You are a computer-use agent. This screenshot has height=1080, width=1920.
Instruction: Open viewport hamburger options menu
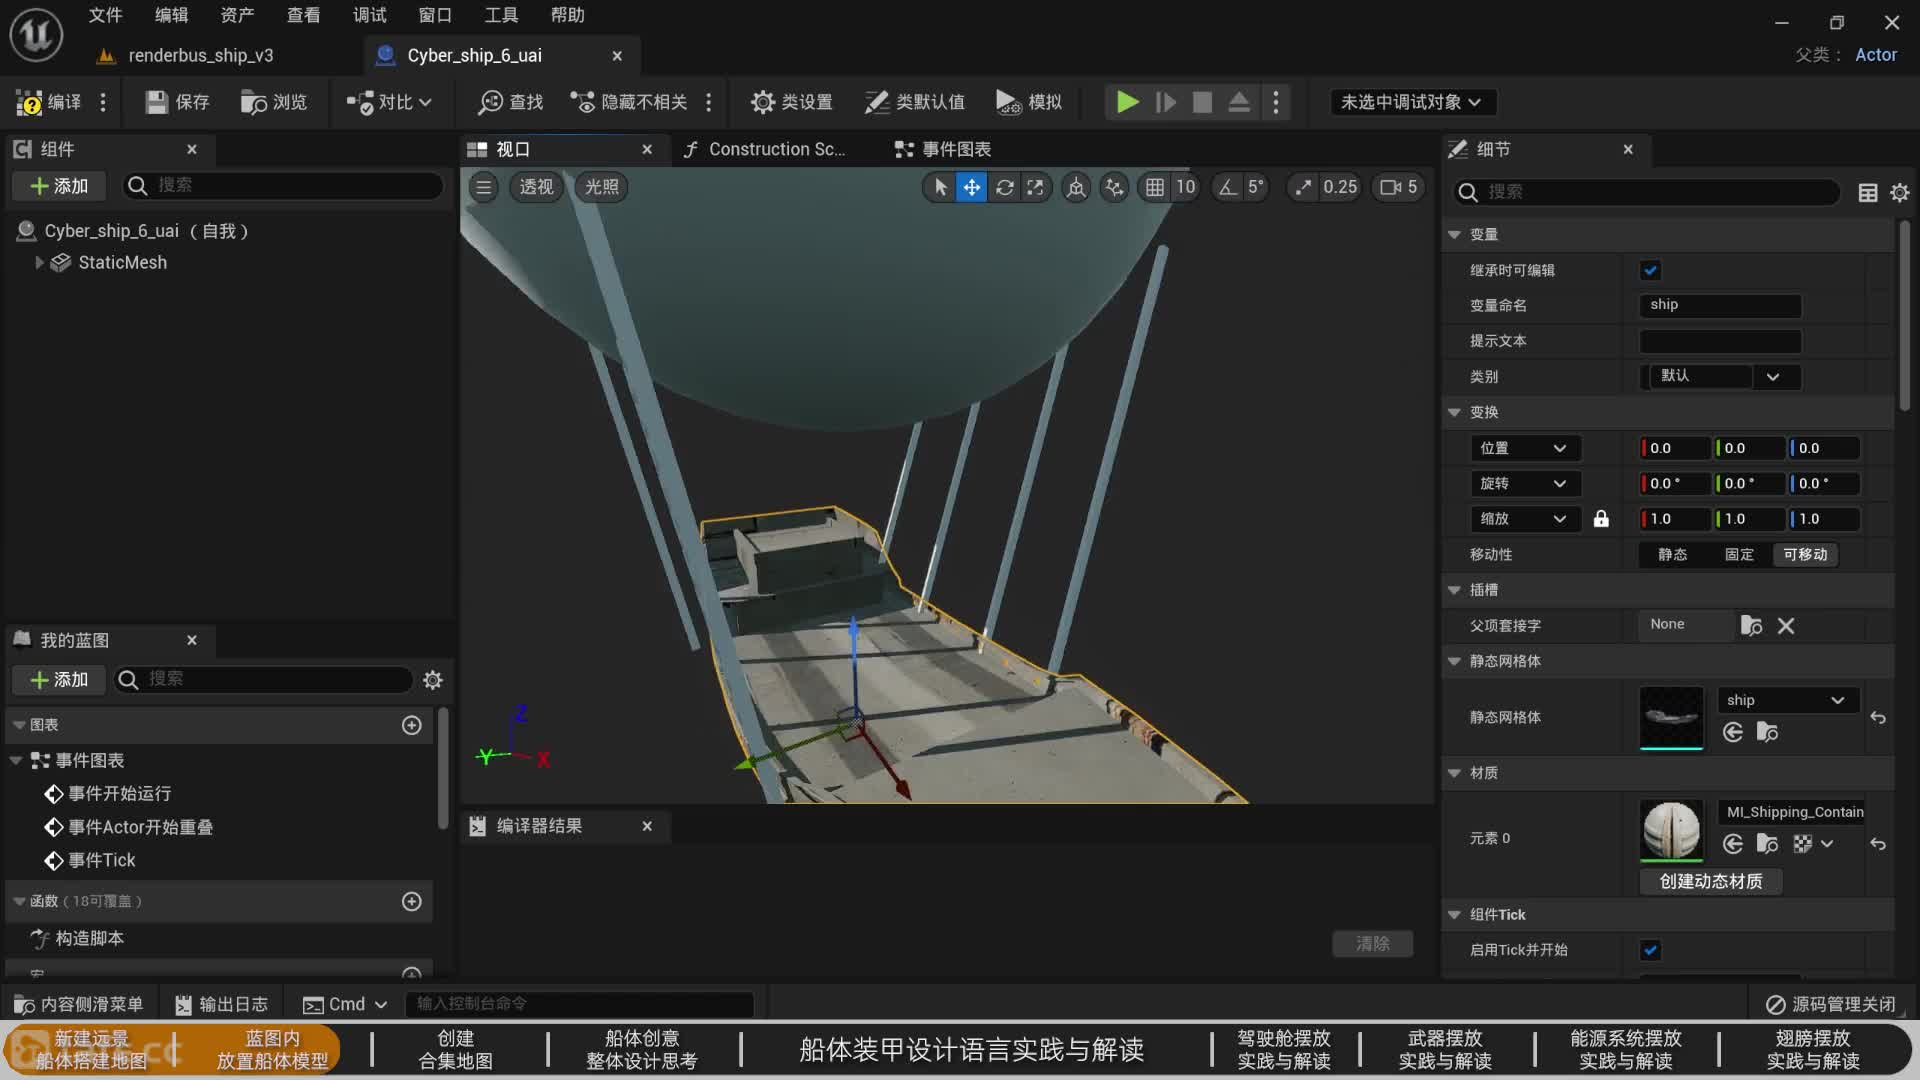coord(484,187)
